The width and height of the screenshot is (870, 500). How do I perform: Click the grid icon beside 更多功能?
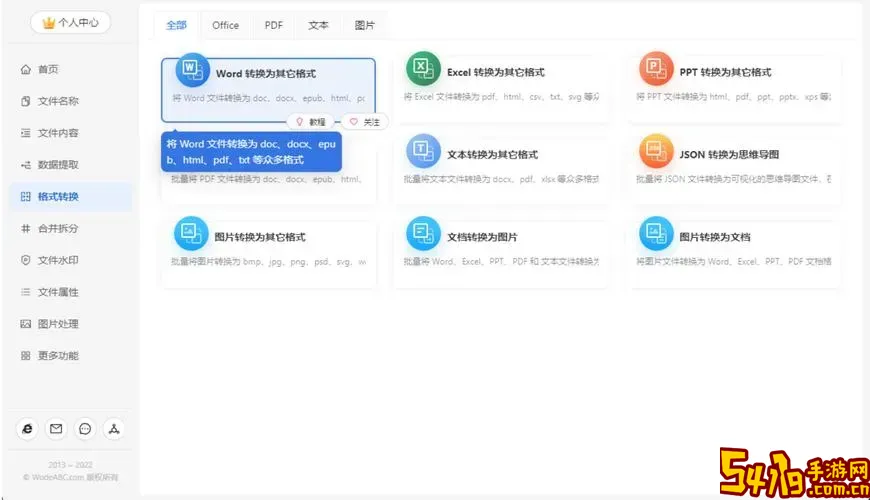click(x=26, y=355)
